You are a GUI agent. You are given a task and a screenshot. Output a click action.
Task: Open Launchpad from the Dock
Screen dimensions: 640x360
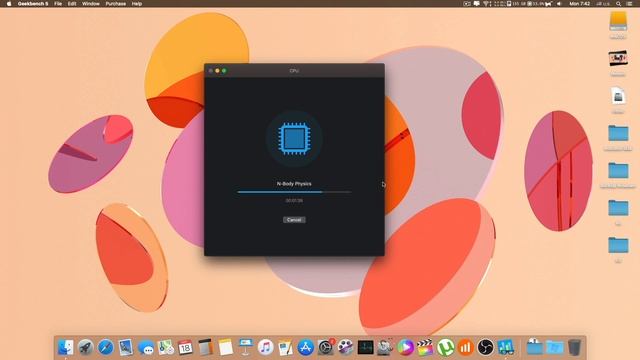pos(86,347)
